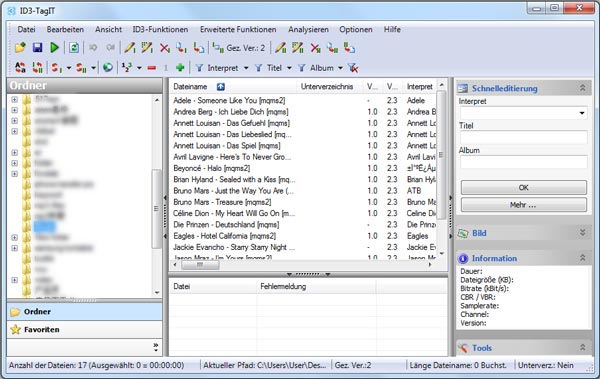Viewport: 600px width, 379px height.
Task: Click the Mehr ... button
Action: pyautogui.click(x=523, y=205)
